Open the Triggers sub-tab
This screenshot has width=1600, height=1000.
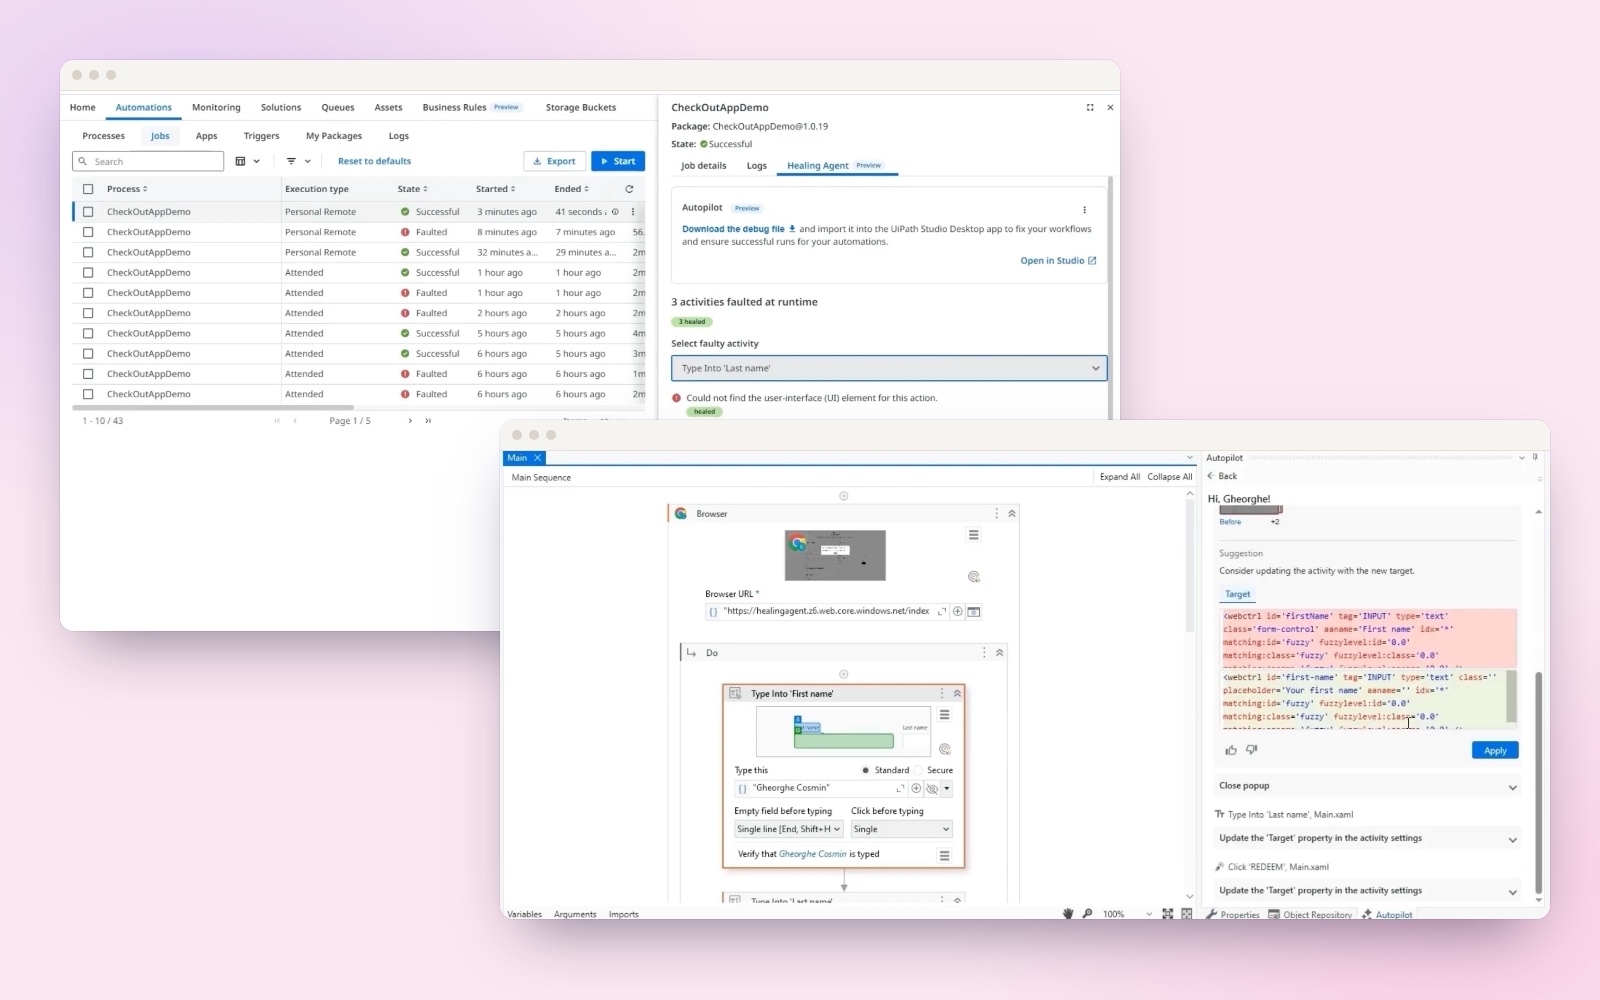click(x=261, y=136)
